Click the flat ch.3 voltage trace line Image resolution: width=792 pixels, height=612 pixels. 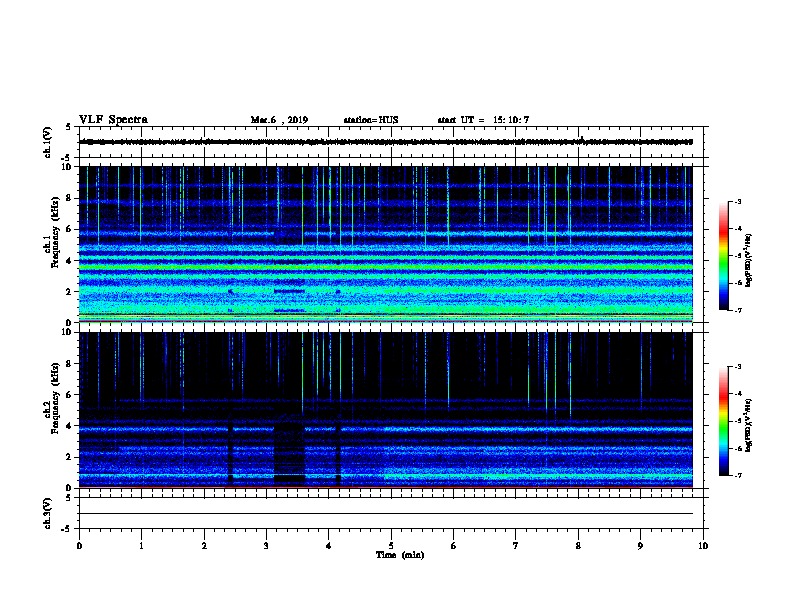click(386, 514)
